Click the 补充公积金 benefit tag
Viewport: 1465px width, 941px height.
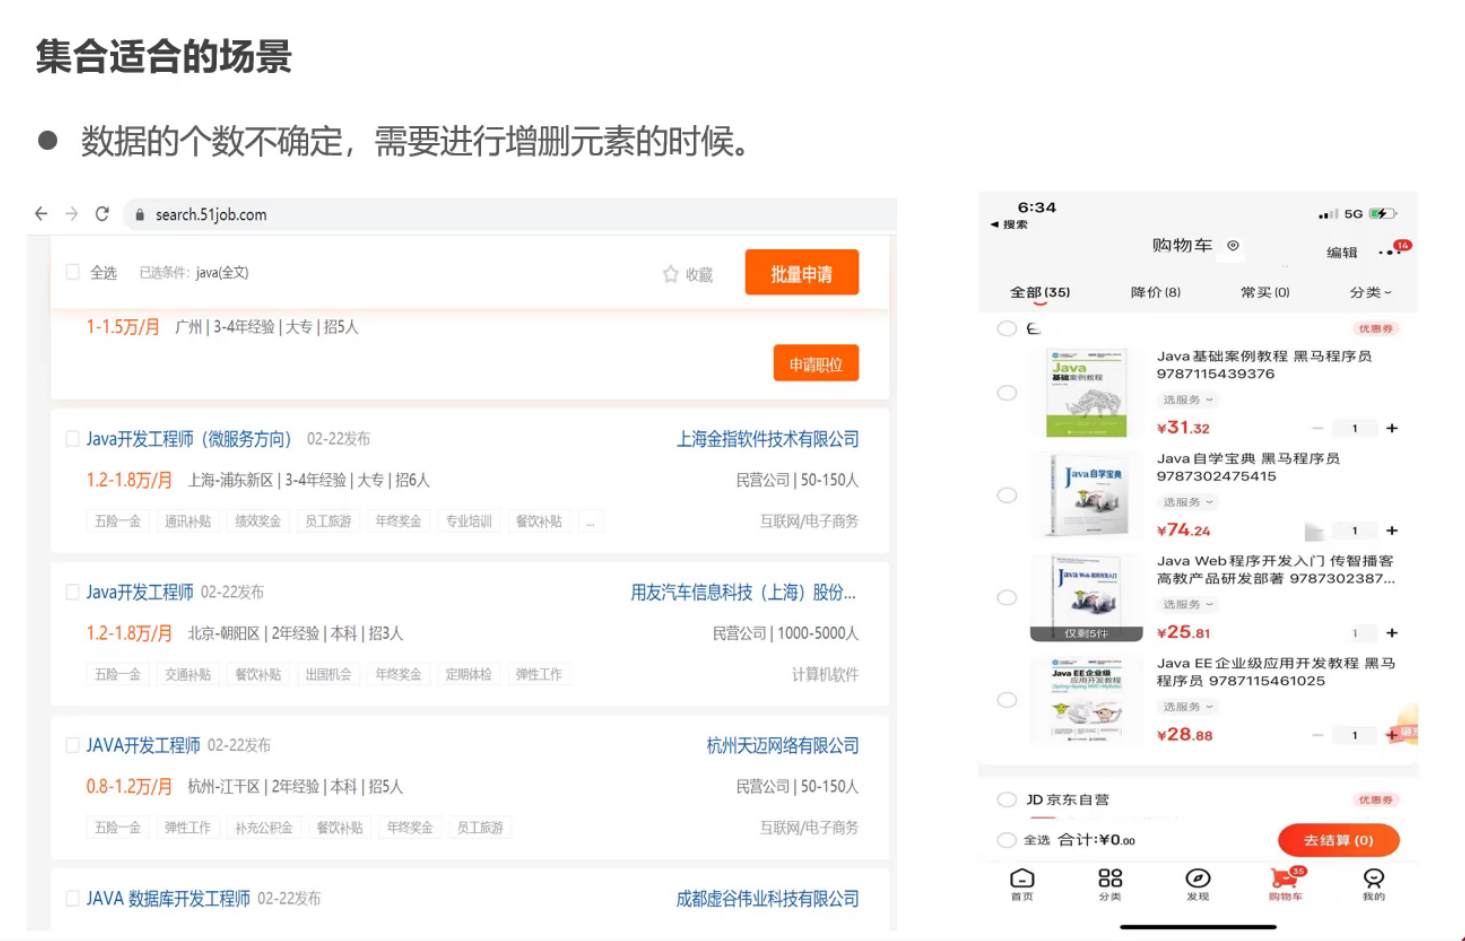pos(263,827)
